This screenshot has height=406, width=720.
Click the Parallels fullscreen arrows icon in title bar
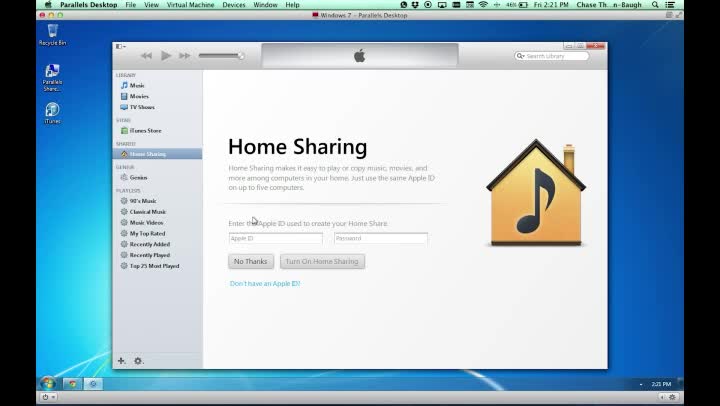pyautogui.click(x=679, y=15)
